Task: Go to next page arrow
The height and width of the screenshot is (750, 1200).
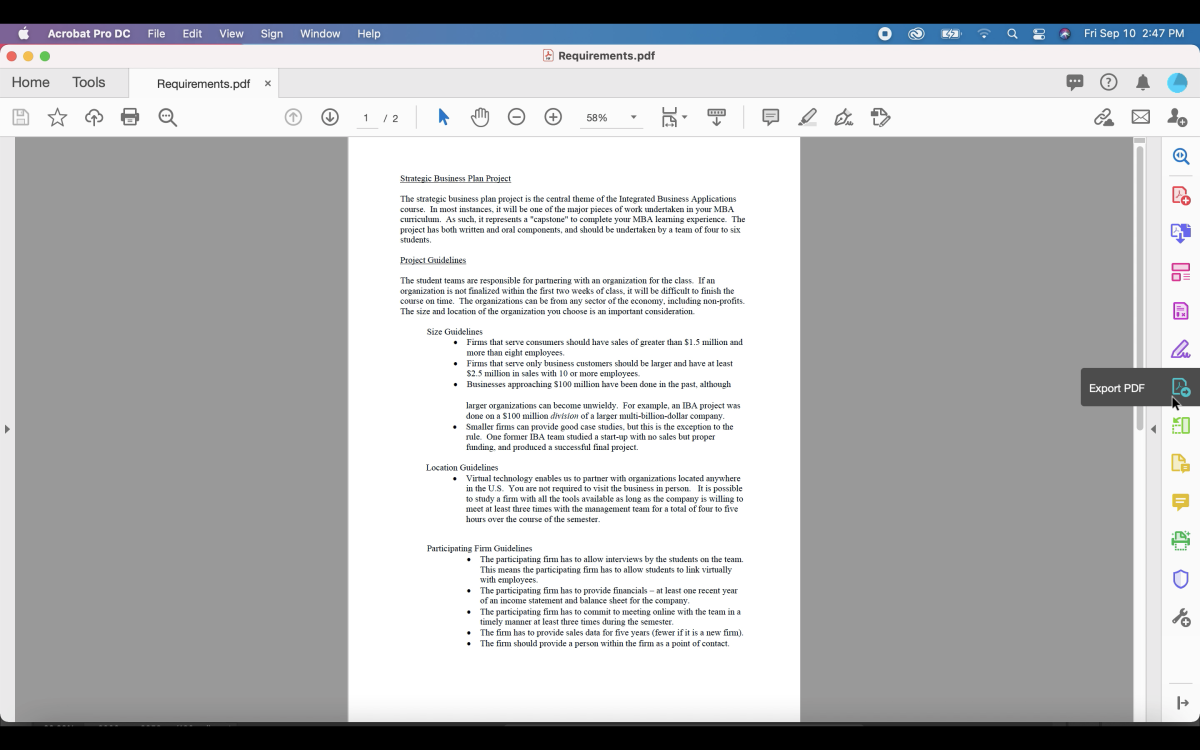Action: click(x=330, y=118)
